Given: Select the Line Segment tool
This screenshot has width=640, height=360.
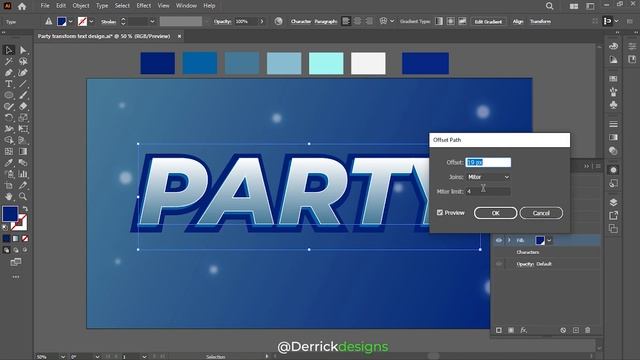Looking at the screenshot, I should (23, 84).
